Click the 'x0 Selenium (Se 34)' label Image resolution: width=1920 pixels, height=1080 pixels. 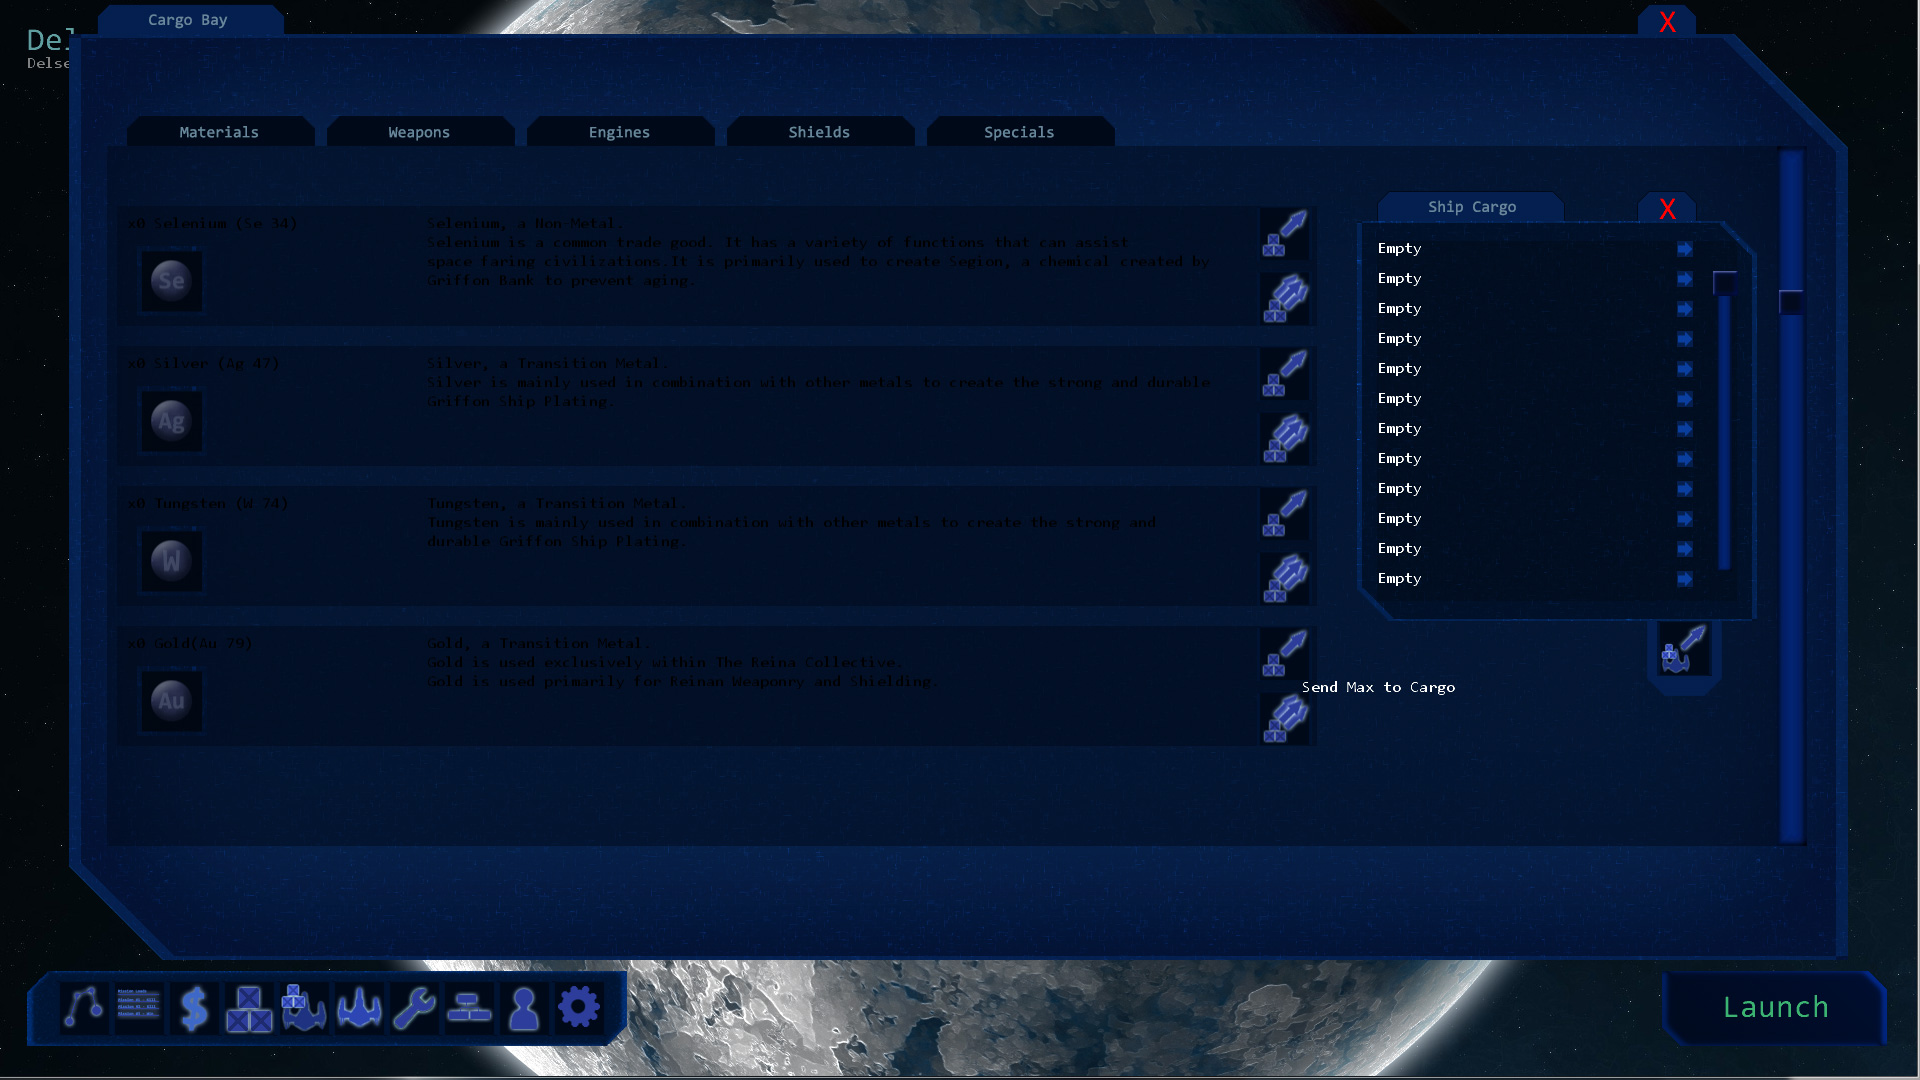point(212,223)
